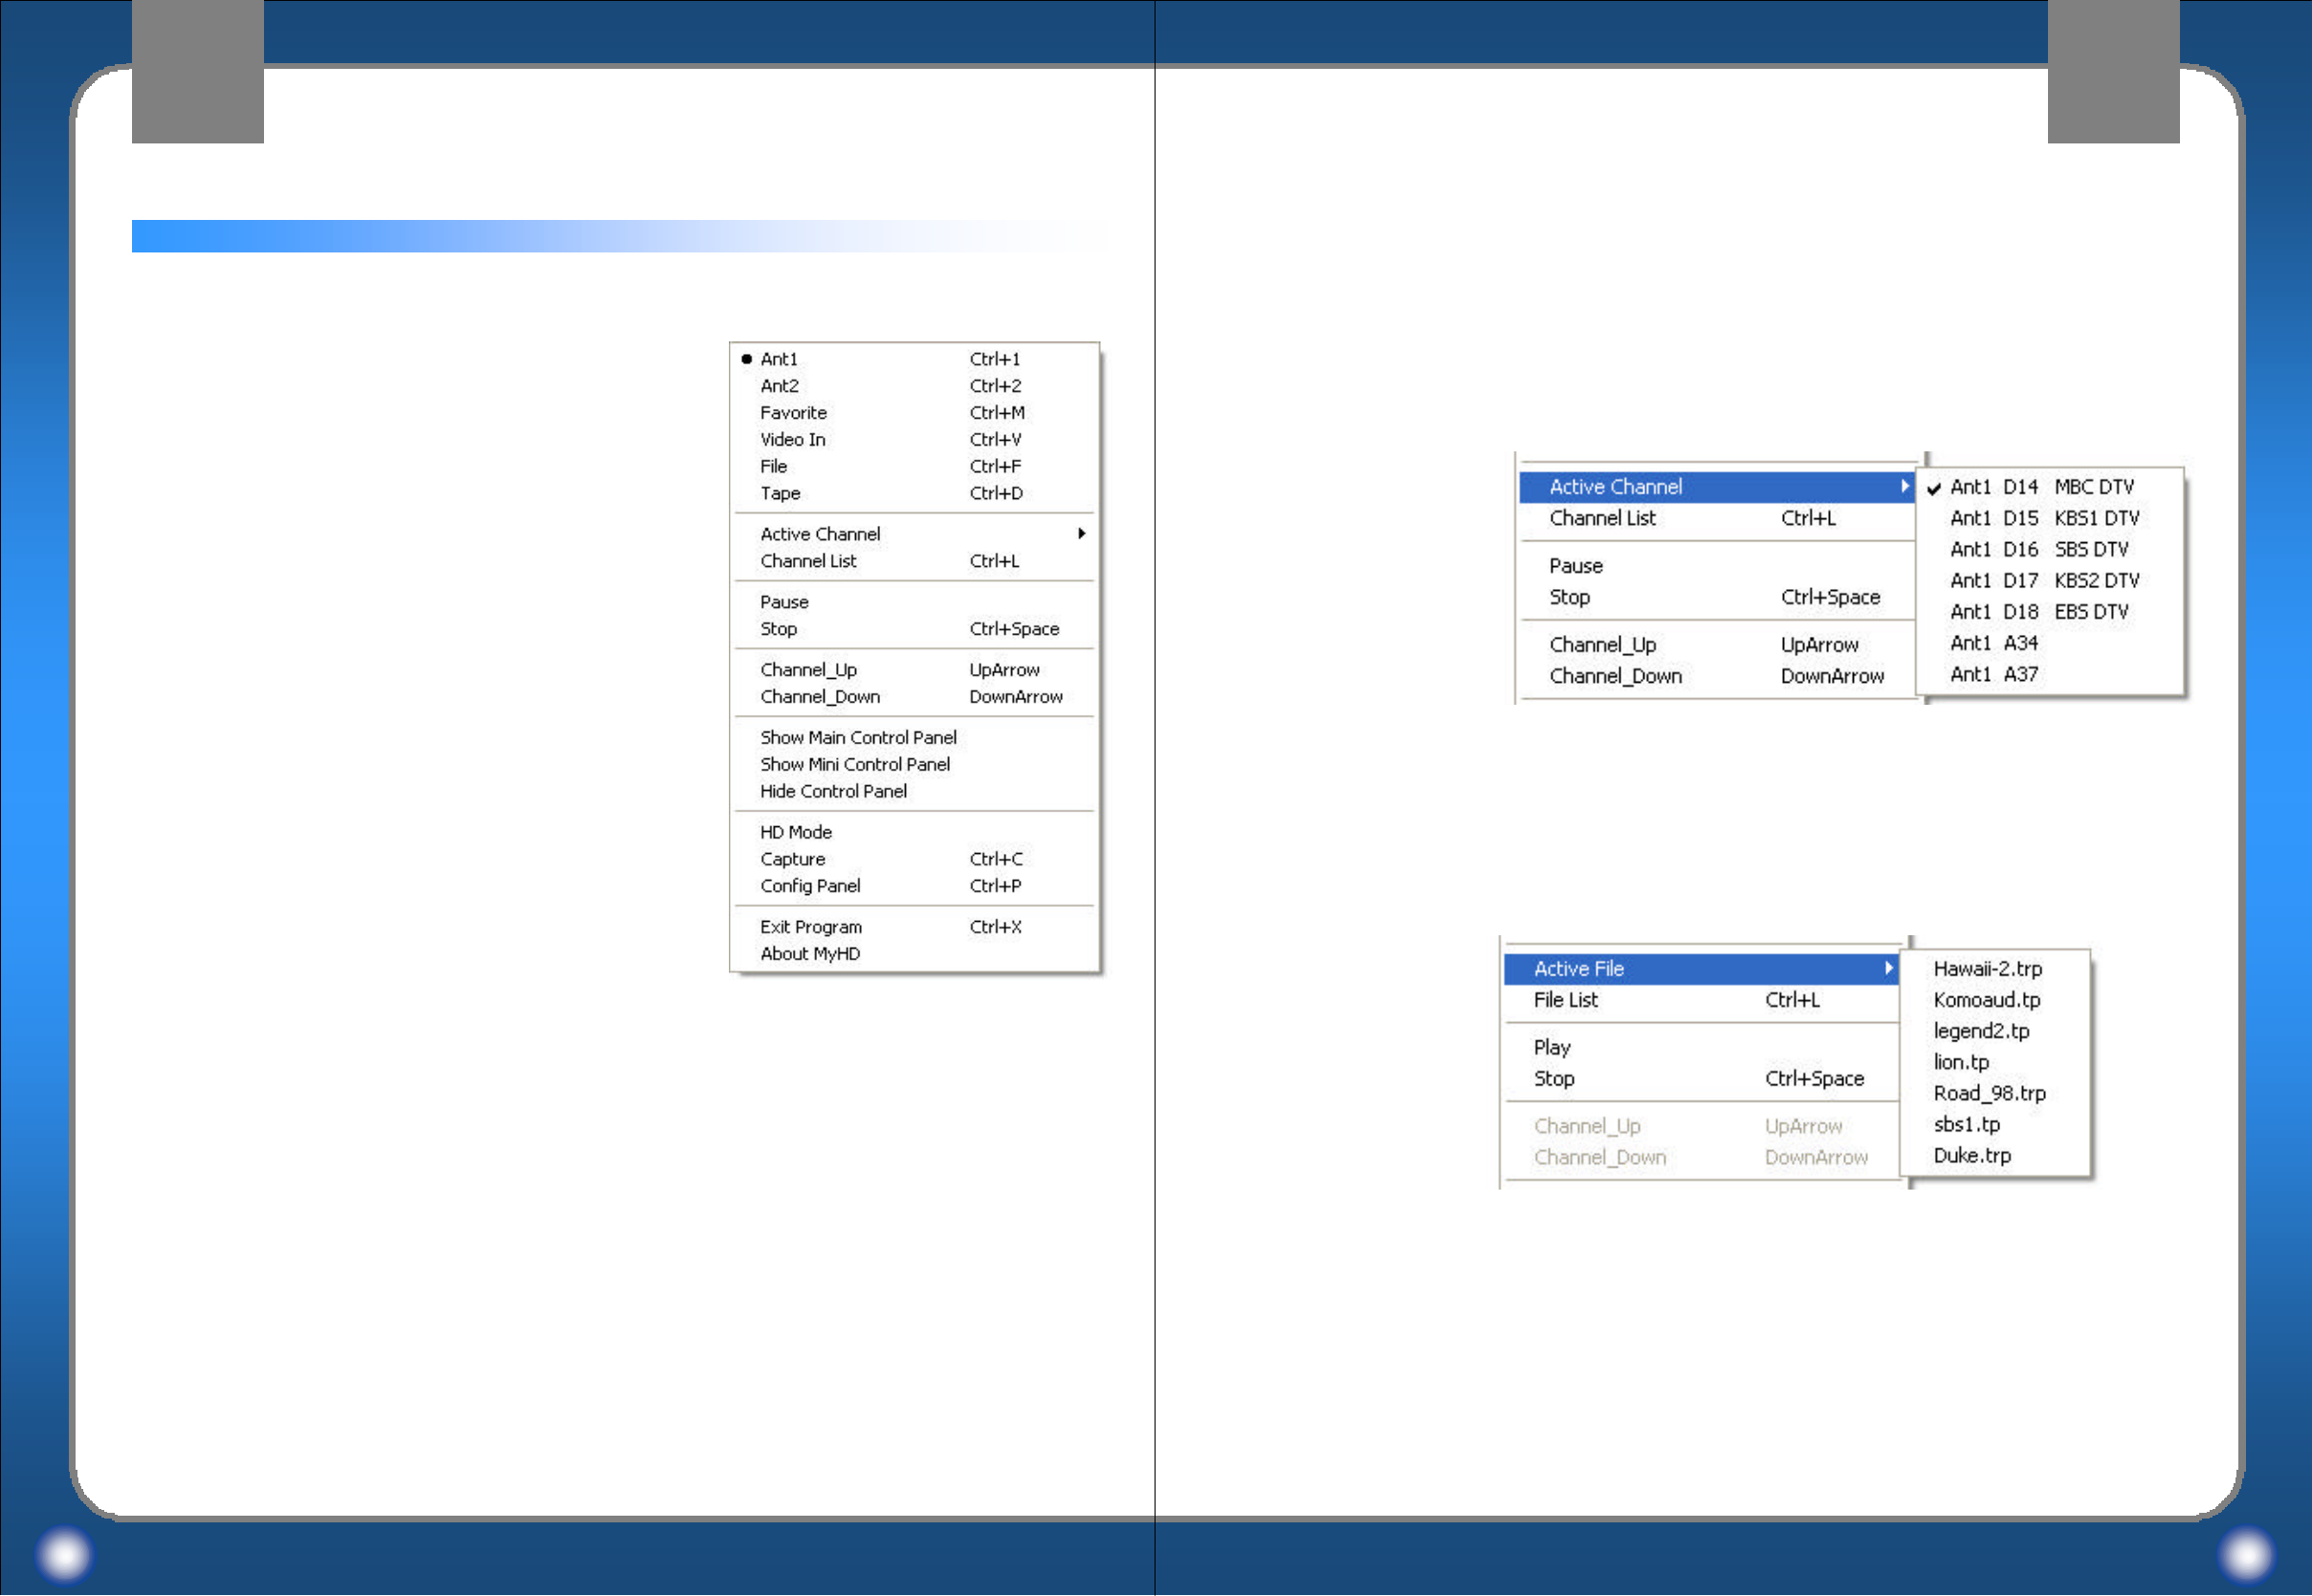Pick Hawaii-2.trp from file list
Viewport: 2312px width, 1596px height.
(x=1987, y=969)
